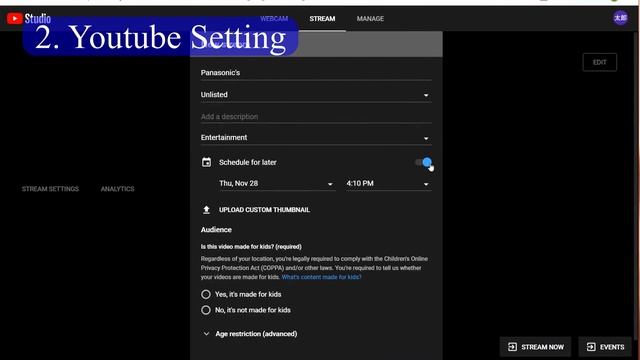Expand Age restriction (advanced) section

pyautogui.click(x=250, y=334)
